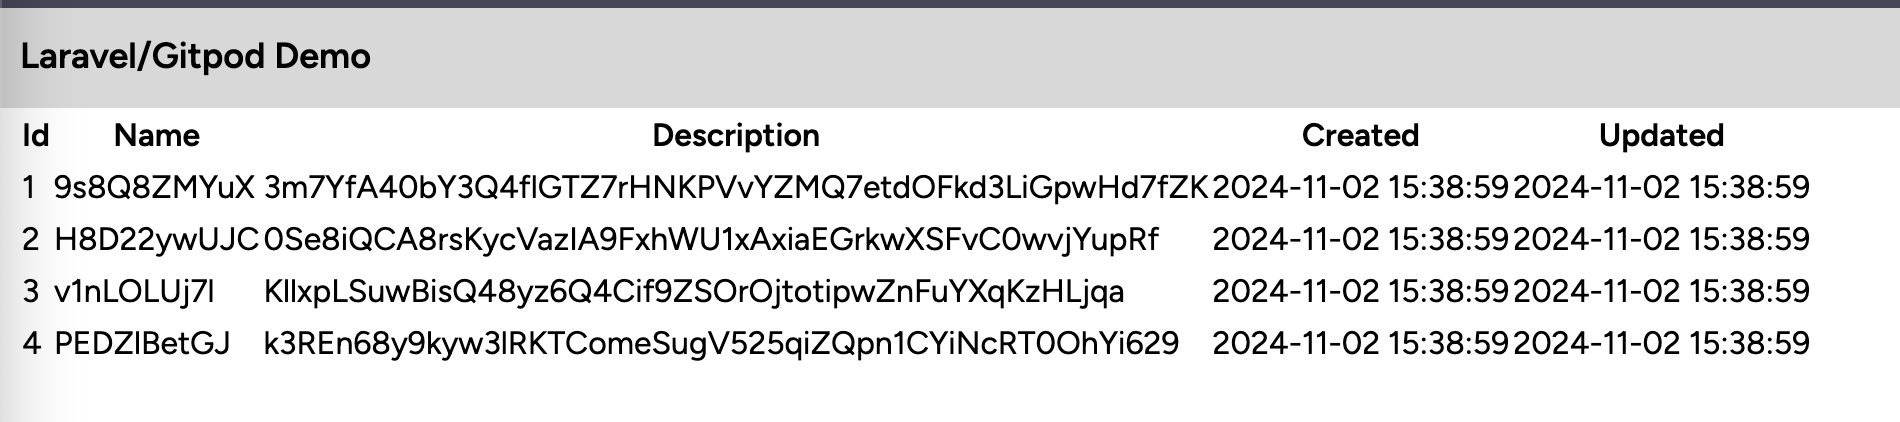
Task: Select the name PEDZlBetGJ
Action: coord(142,343)
